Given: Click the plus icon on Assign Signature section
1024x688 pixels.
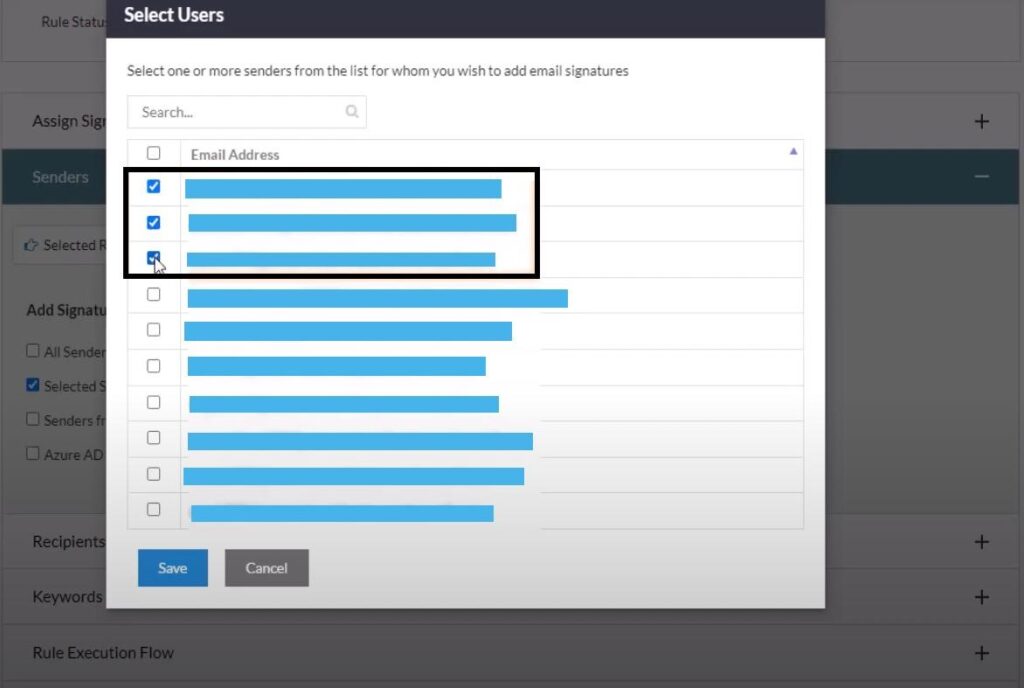Looking at the screenshot, I should click(981, 120).
